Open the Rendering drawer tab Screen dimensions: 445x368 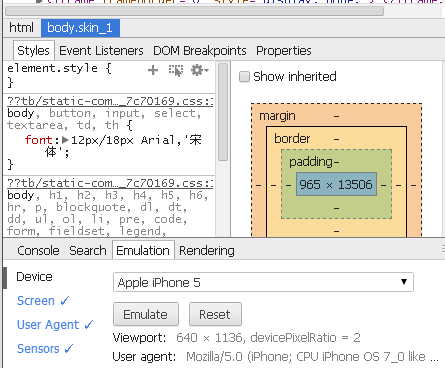tap(207, 251)
